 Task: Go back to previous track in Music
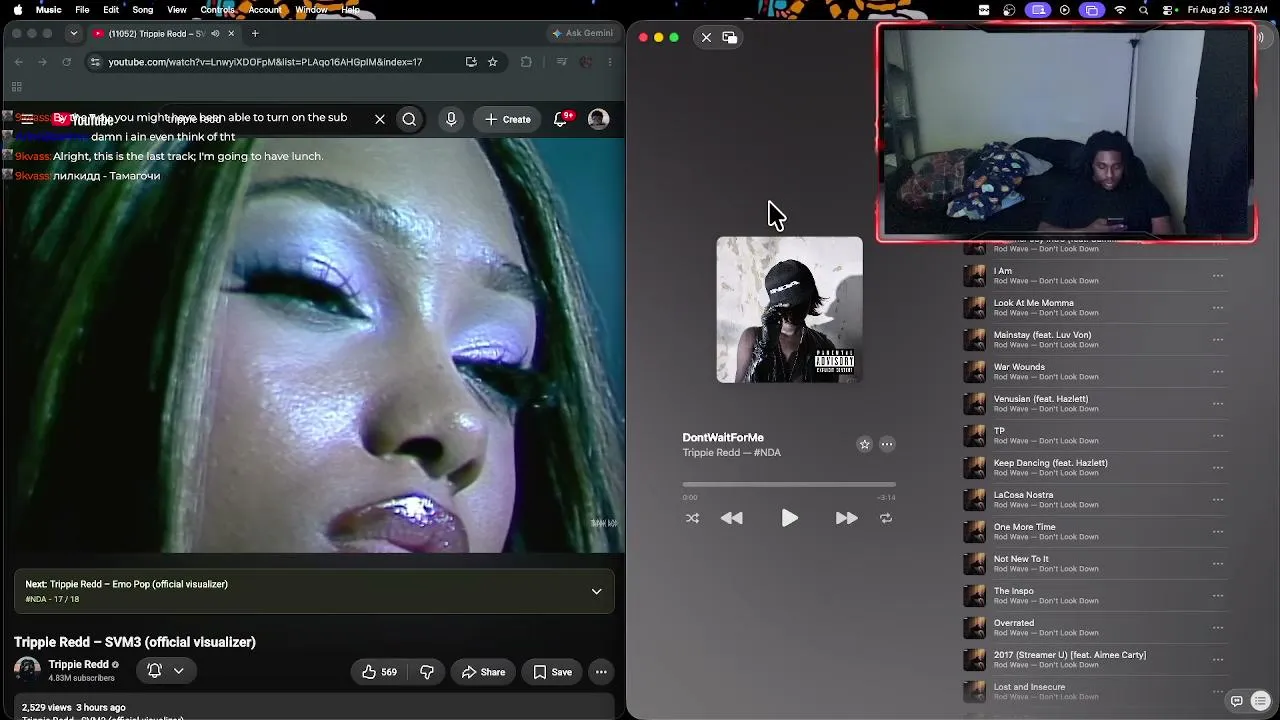(x=732, y=518)
